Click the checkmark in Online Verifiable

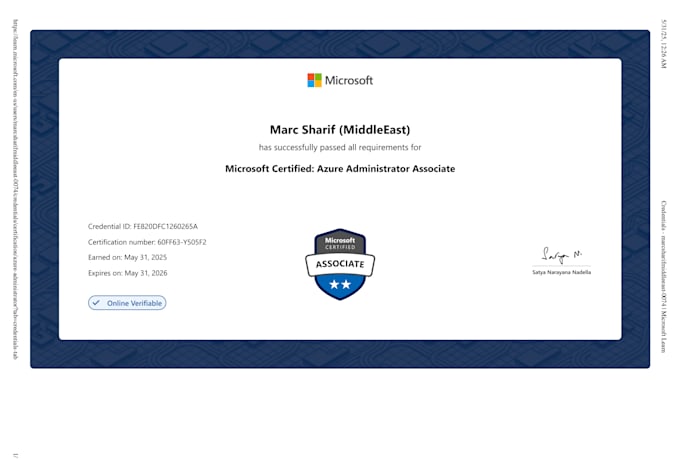click(96, 303)
